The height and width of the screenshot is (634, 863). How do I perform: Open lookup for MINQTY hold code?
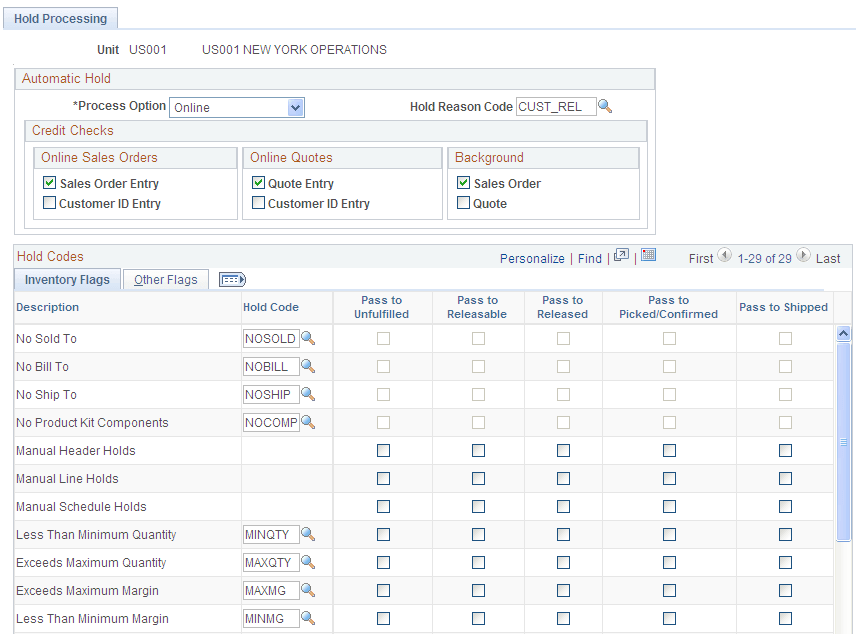click(308, 534)
